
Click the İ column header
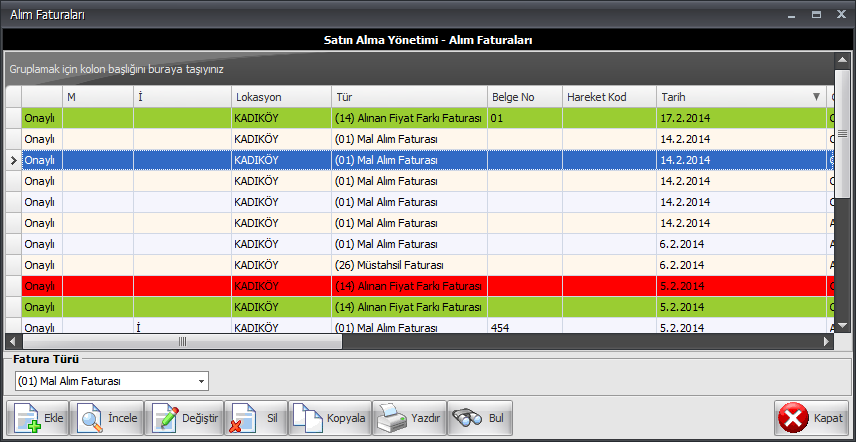point(182,97)
